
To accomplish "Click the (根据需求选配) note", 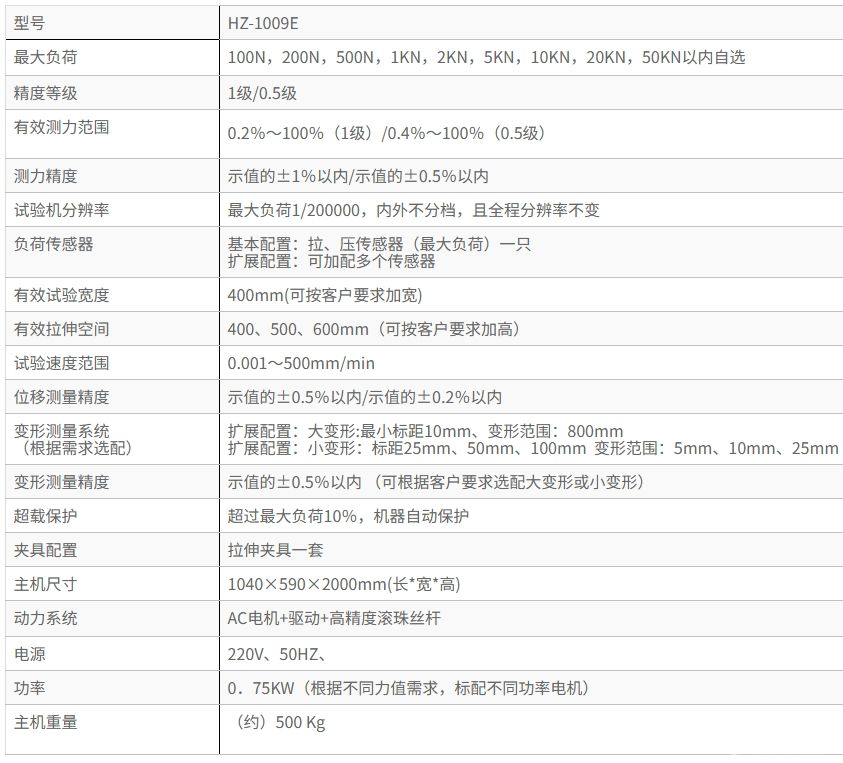I will pos(73,448).
